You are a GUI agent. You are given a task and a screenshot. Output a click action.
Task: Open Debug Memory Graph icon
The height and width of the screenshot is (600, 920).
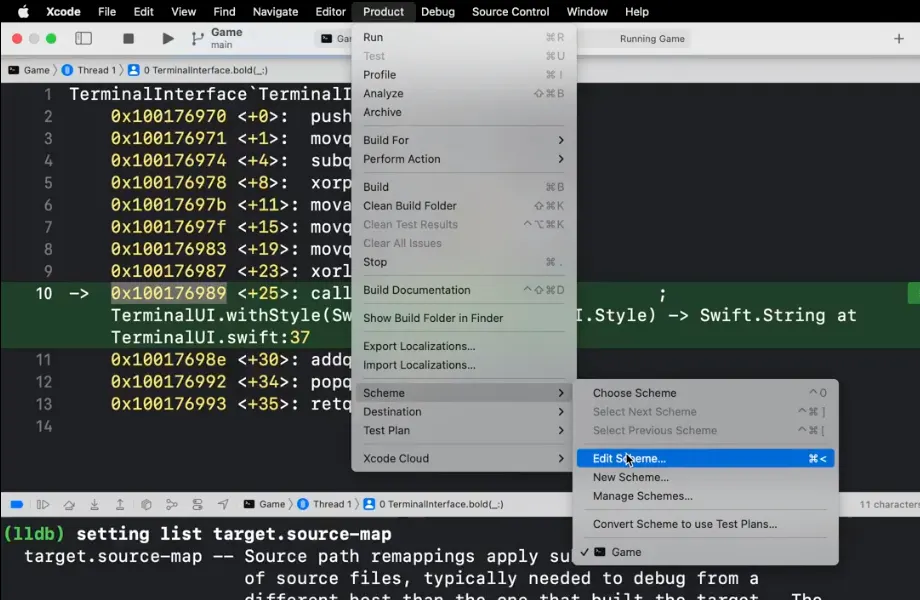pyautogui.click(x=172, y=504)
